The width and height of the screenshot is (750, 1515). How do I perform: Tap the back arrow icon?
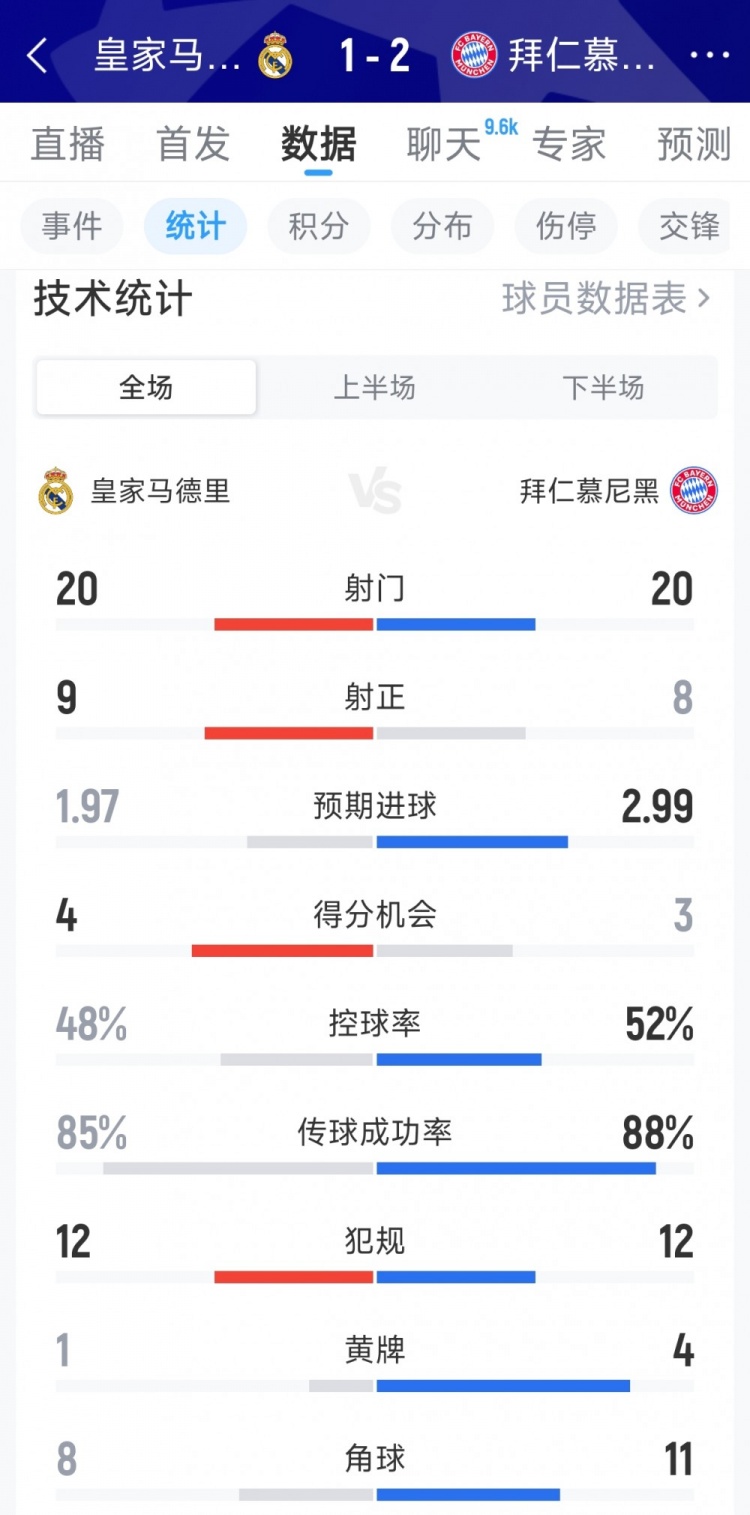tap(38, 56)
